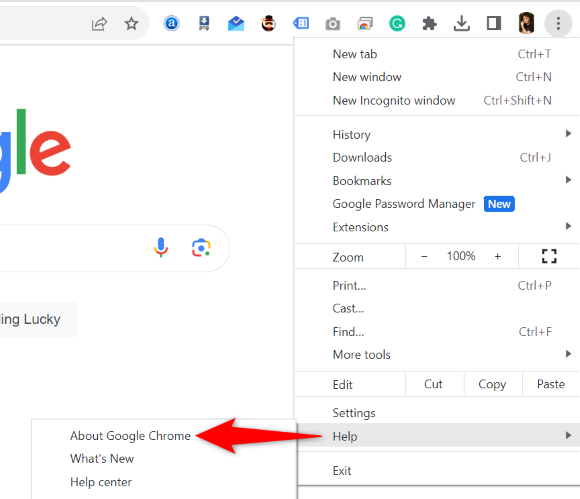The height and width of the screenshot is (499, 580).
Task: Open Help center from Help submenu
Action: (101, 482)
